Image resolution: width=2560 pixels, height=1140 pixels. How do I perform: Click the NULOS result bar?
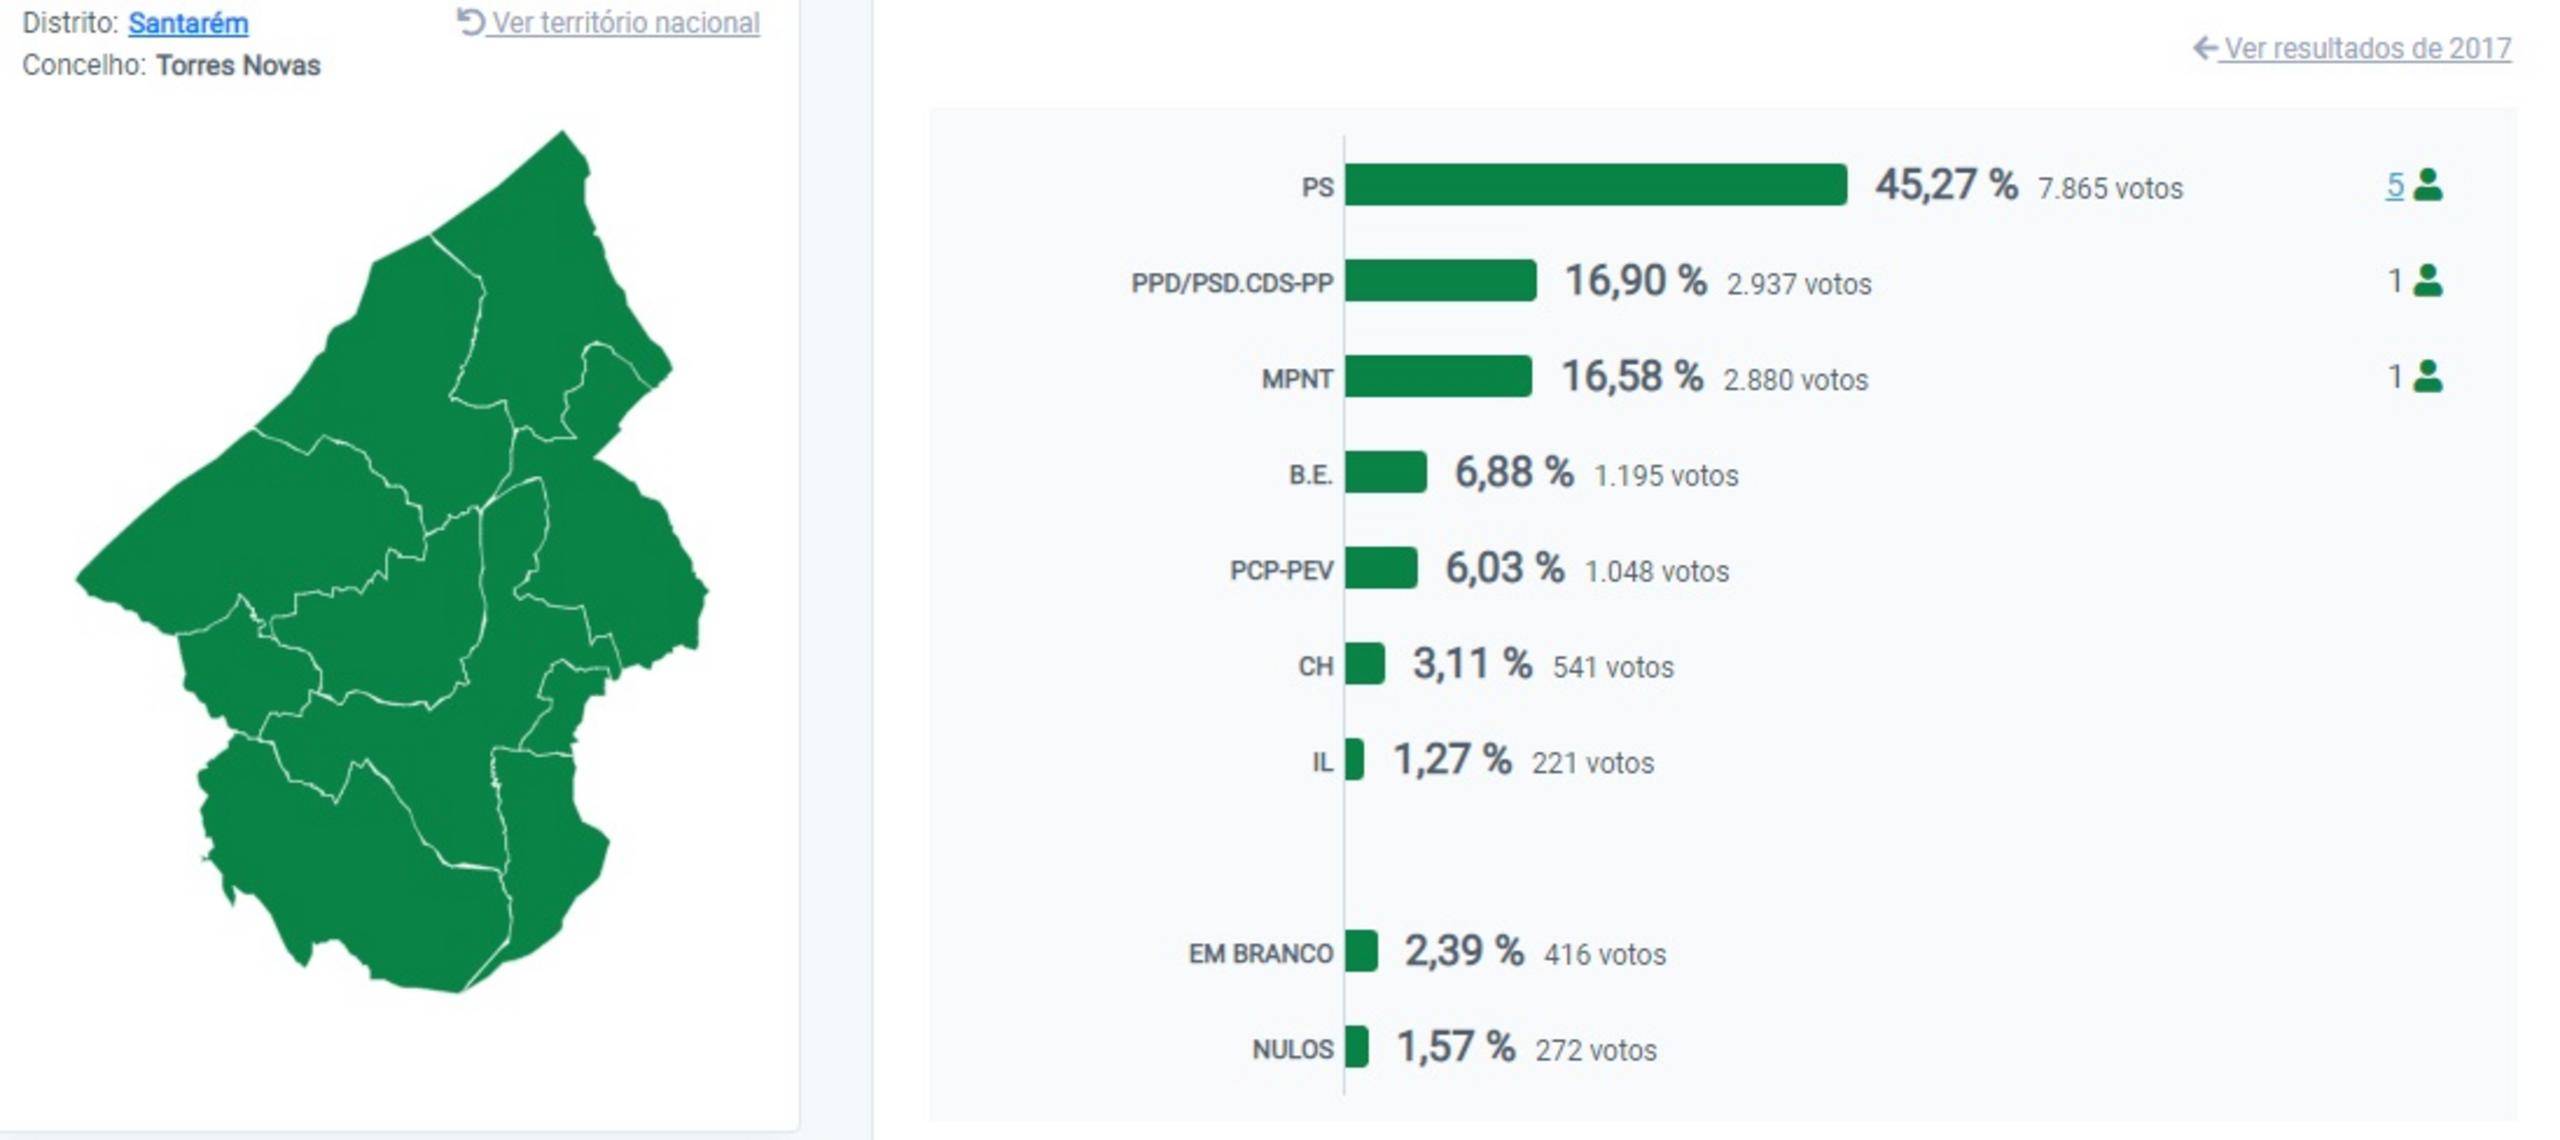(1357, 1047)
